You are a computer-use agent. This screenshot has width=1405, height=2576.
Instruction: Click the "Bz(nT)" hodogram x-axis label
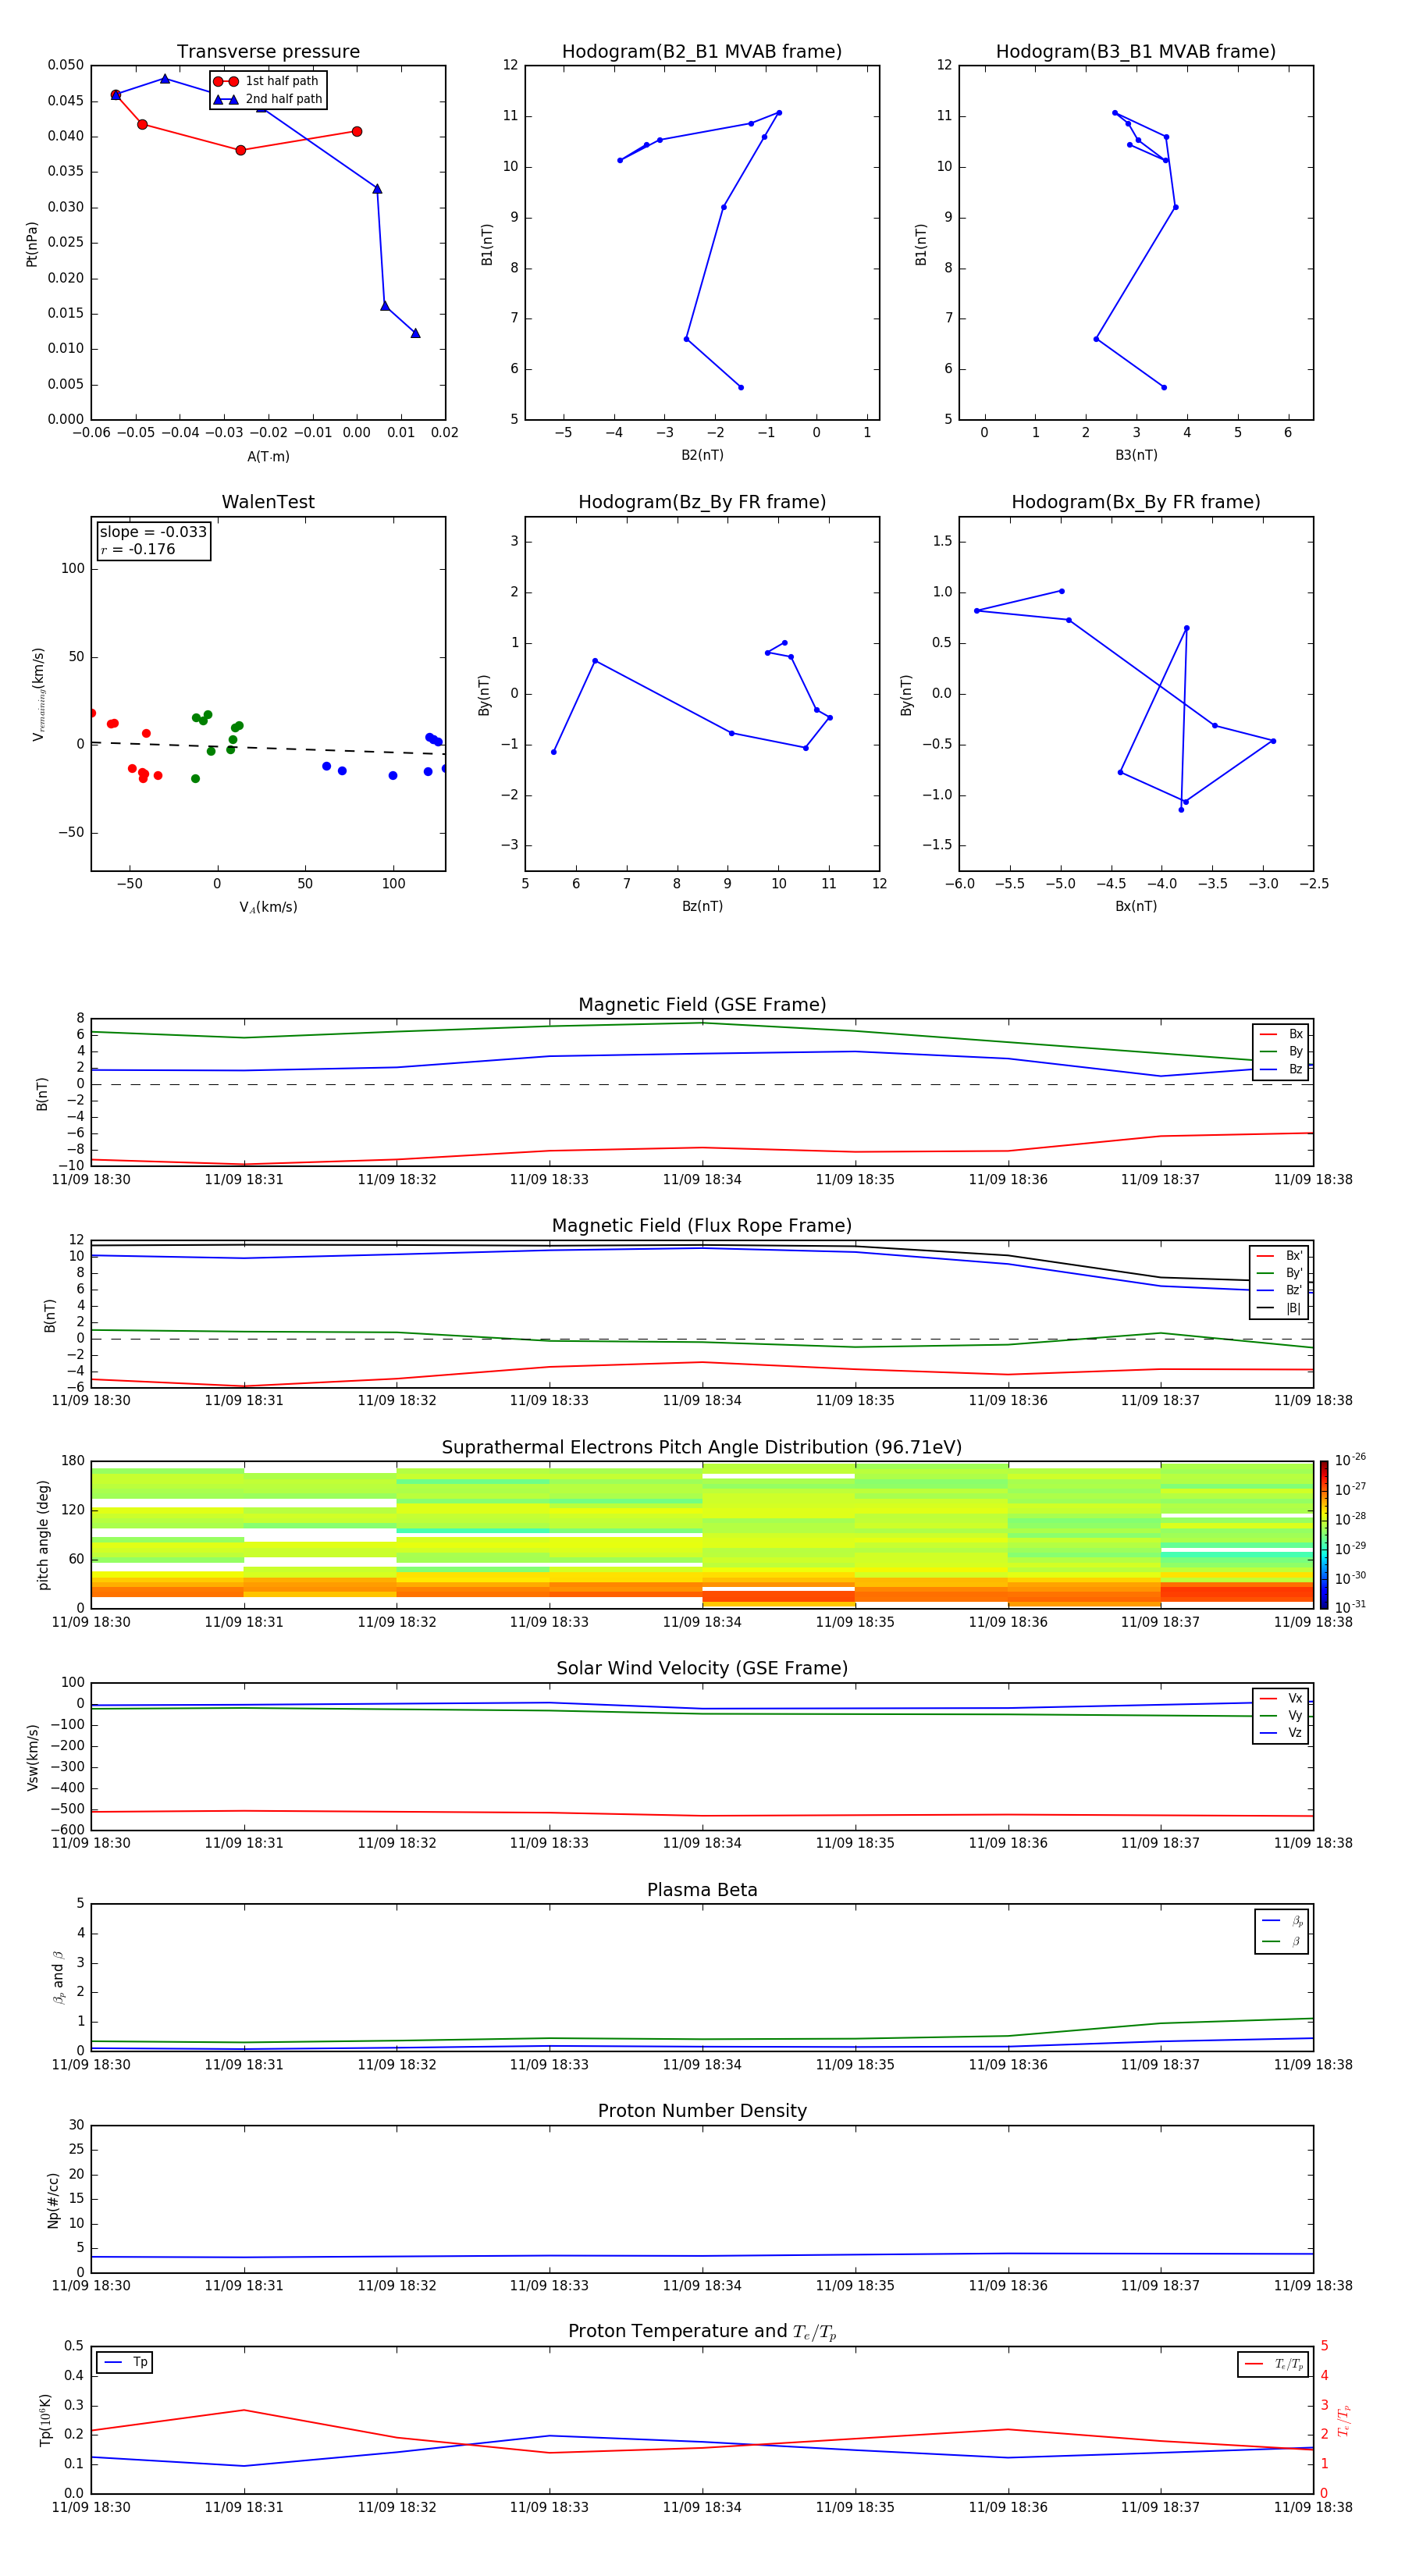pyautogui.click(x=702, y=906)
